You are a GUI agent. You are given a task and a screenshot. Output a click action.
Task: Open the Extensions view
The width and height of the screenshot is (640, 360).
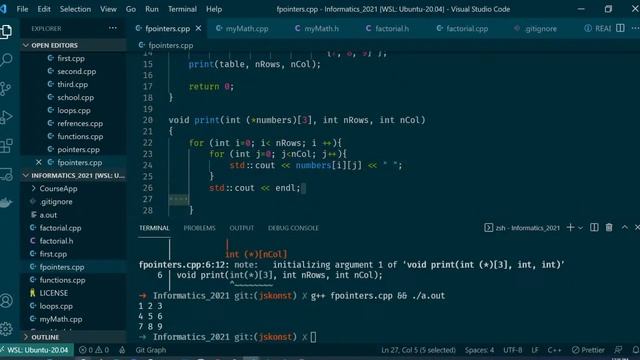pos(7,146)
